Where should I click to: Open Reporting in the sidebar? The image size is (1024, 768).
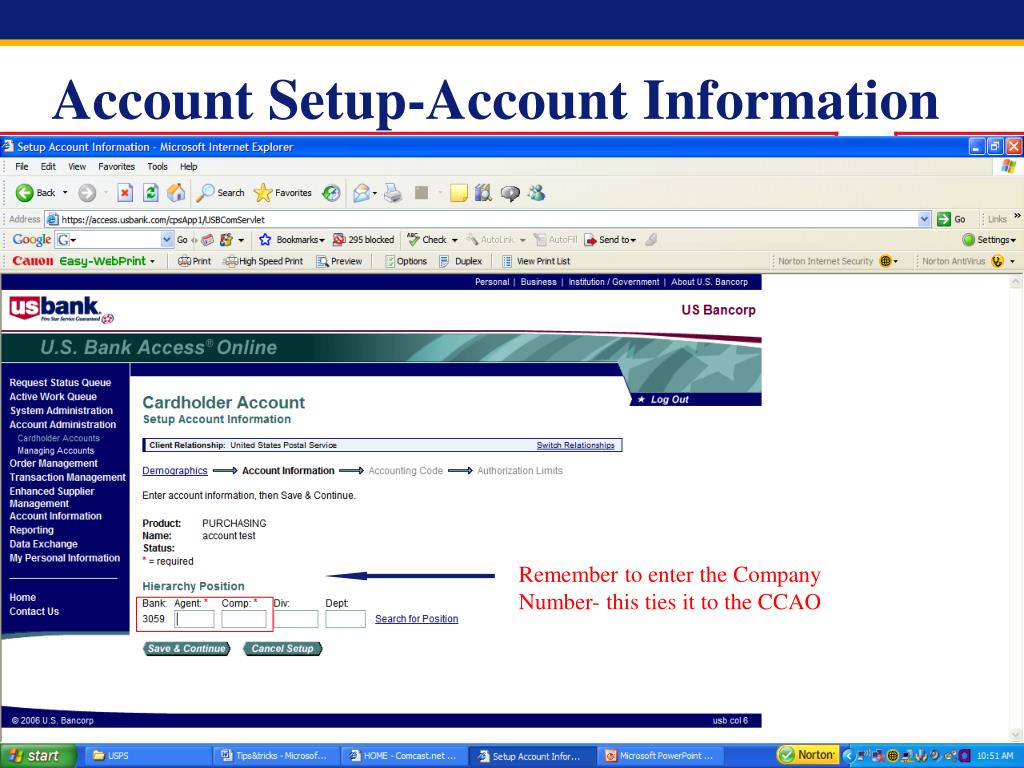[31, 530]
